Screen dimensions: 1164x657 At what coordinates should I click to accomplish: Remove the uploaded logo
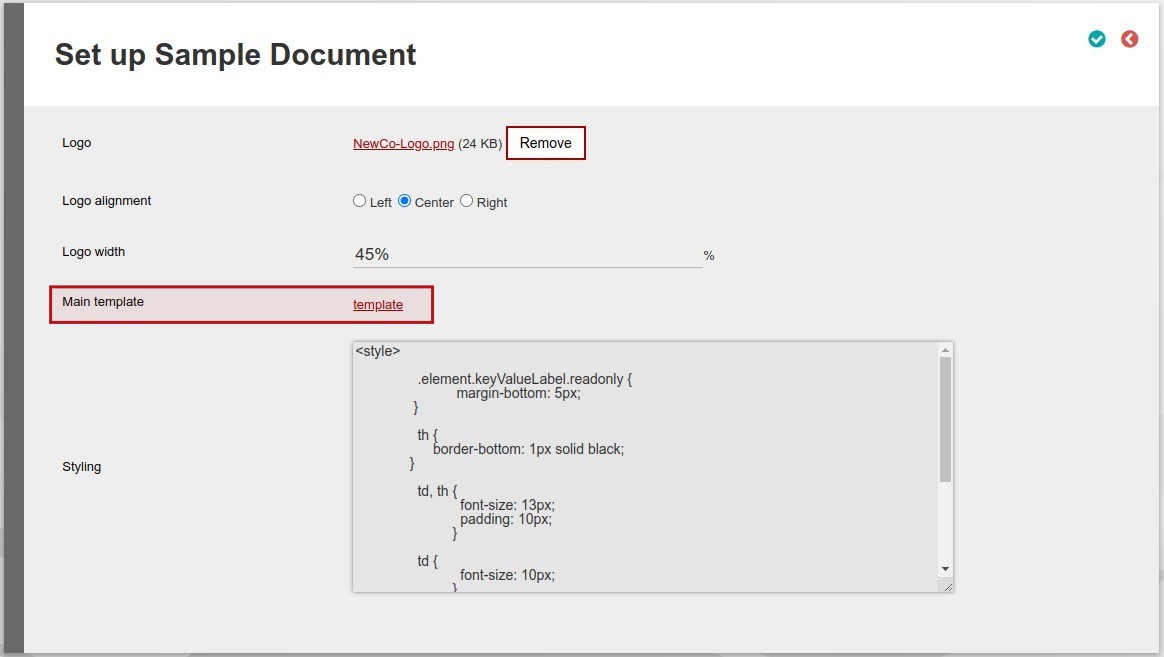pyautogui.click(x=546, y=143)
